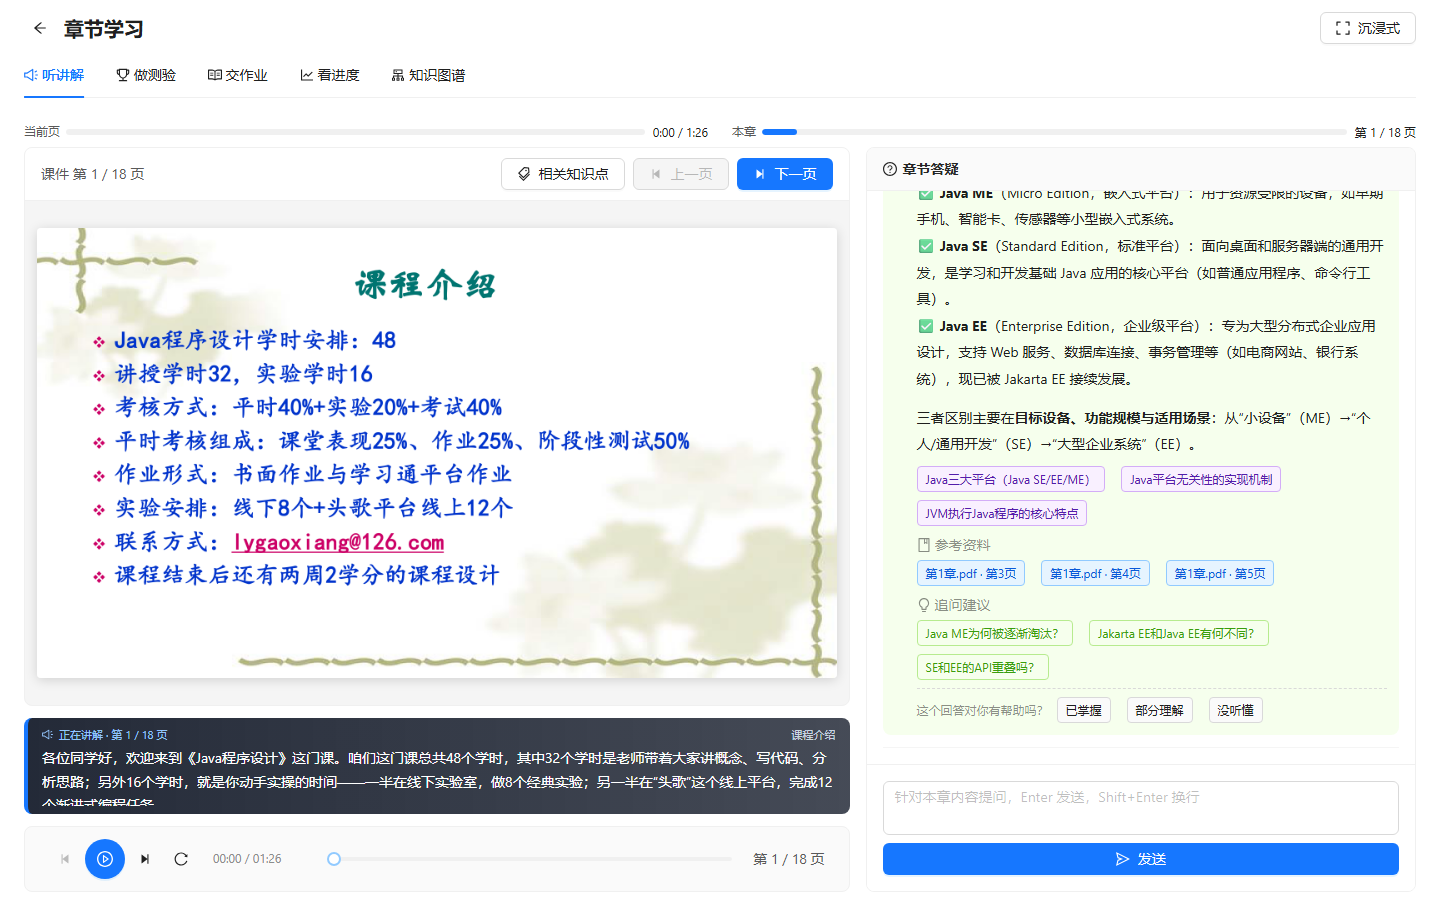Click the 当前页 progress bar

[356, 132]
